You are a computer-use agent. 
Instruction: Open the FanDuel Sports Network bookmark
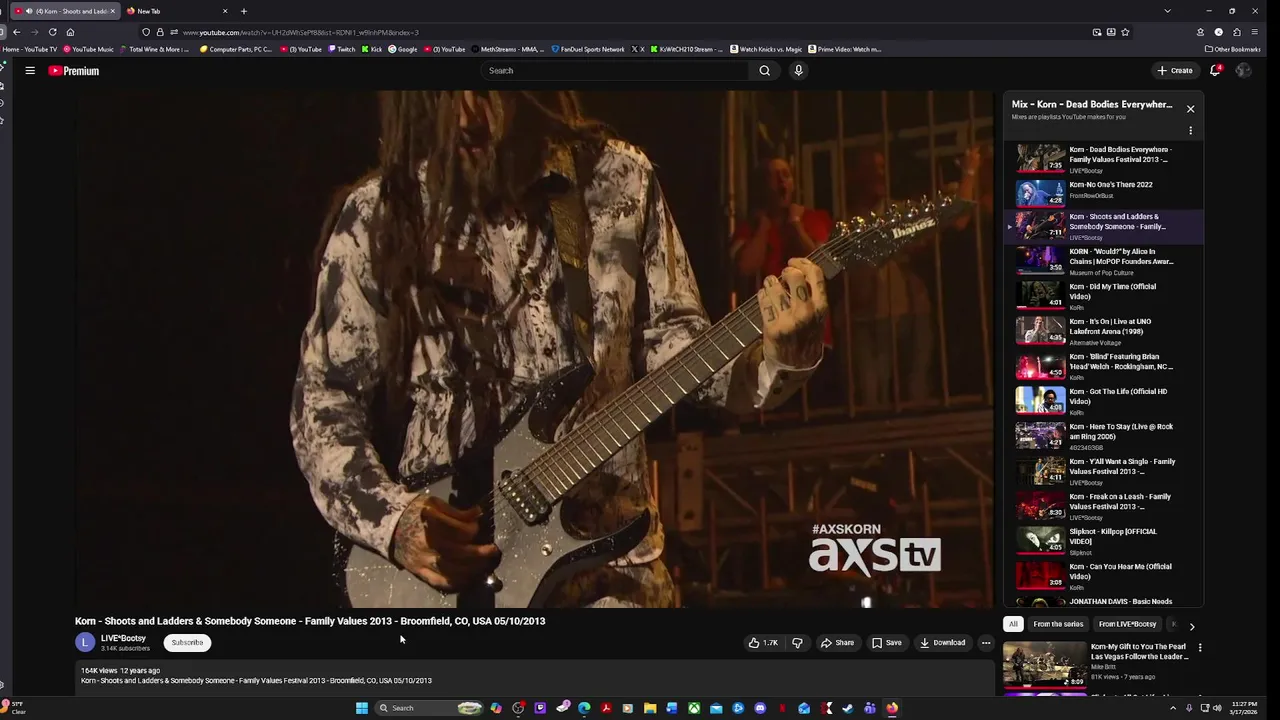[588, 49]
